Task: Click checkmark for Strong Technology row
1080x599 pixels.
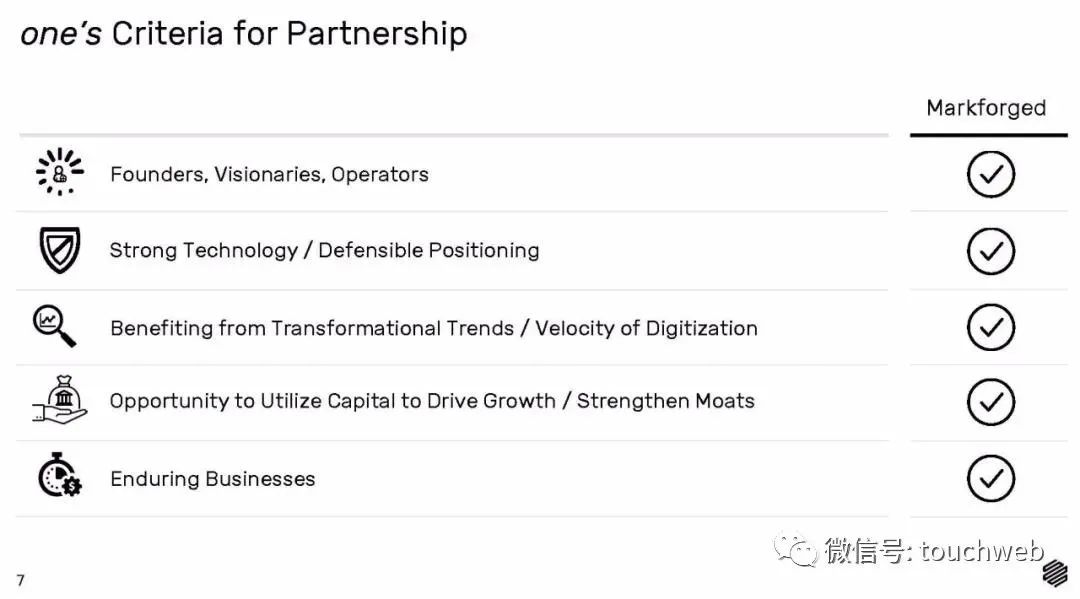Action: click(x=990, y=251)
